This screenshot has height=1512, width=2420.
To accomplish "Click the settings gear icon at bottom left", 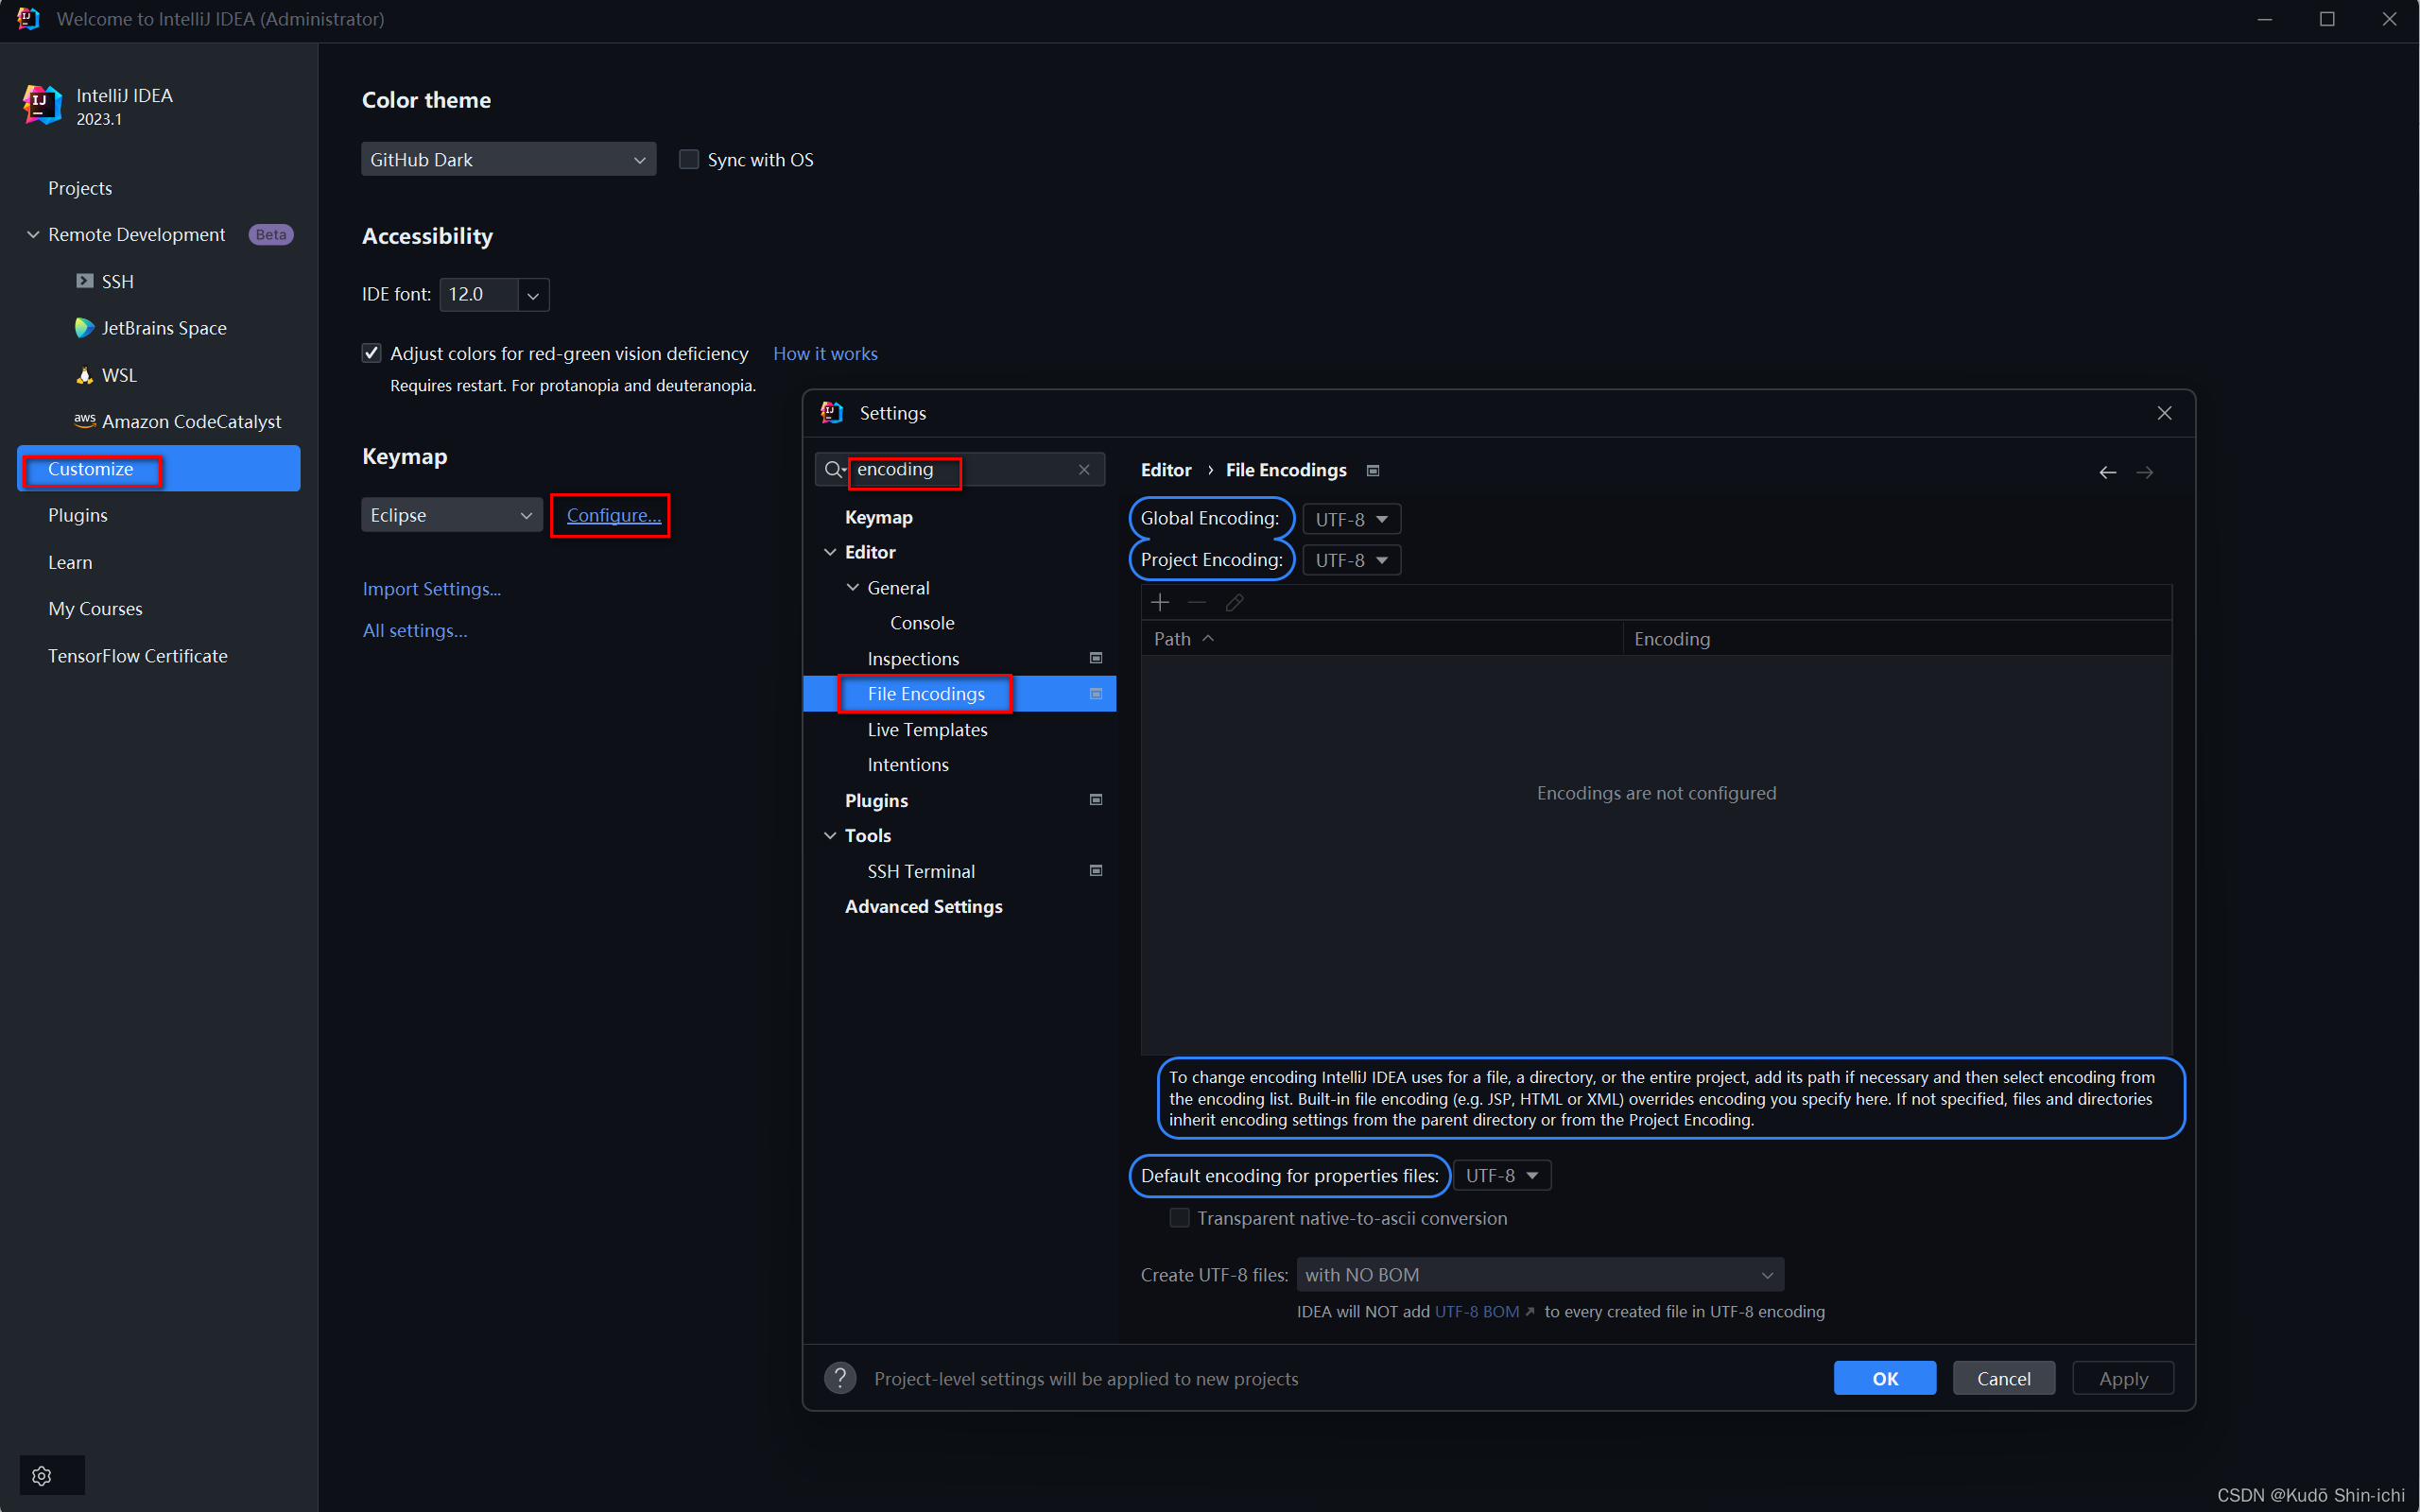I will click(x=42, y=1475).
